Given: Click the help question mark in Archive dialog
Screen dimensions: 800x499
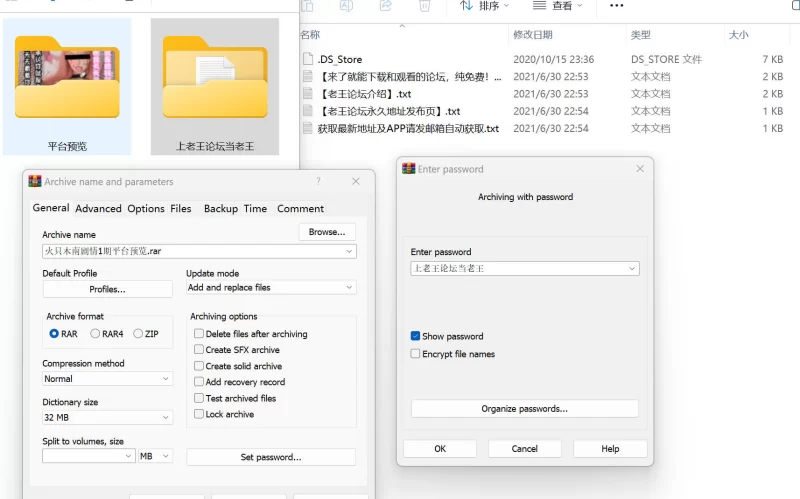Looking at the screenshot, I should point(318,181).
